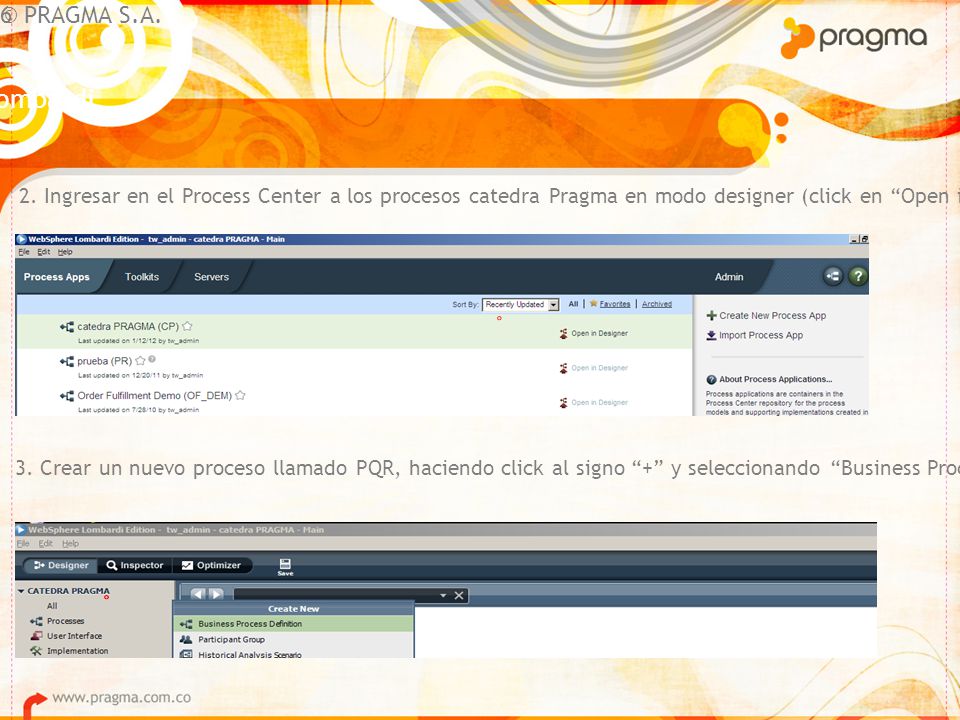
Task: Click the icon next to Order Fulfillment Demo's Open in Designer
Action: 563,403
